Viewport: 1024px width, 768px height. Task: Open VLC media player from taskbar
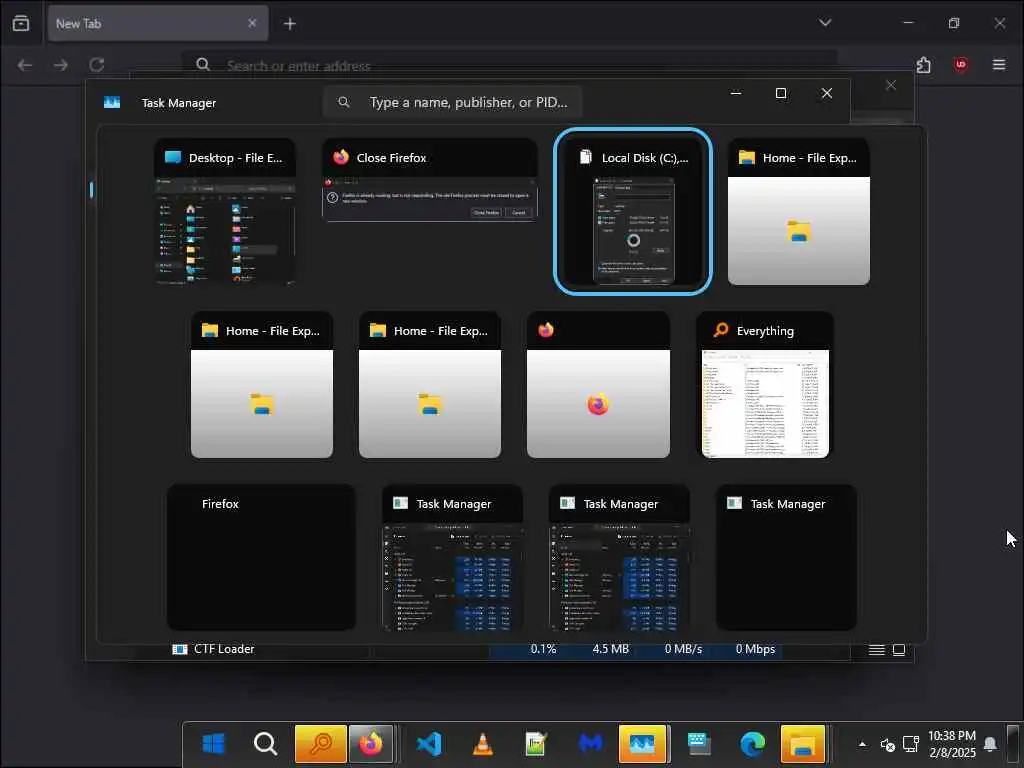(x=483, y=743)
